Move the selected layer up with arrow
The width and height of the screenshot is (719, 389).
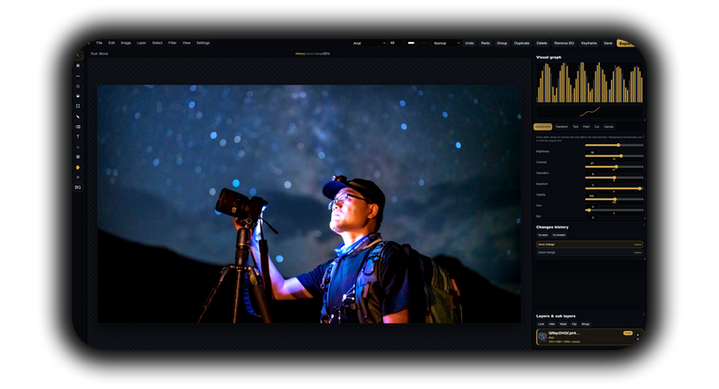[637, 335]
